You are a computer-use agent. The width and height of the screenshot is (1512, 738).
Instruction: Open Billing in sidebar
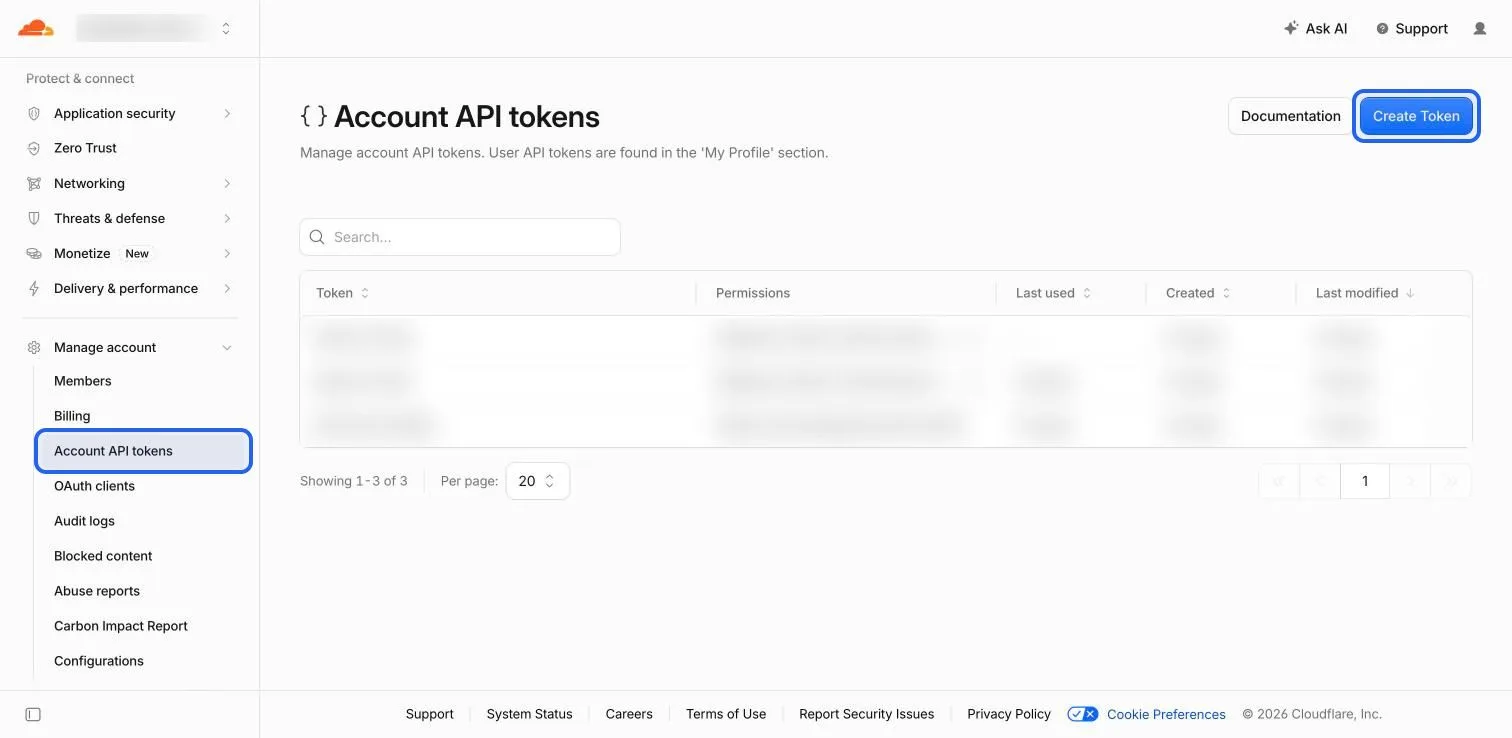pyautogui.click(x=72, y=416)
